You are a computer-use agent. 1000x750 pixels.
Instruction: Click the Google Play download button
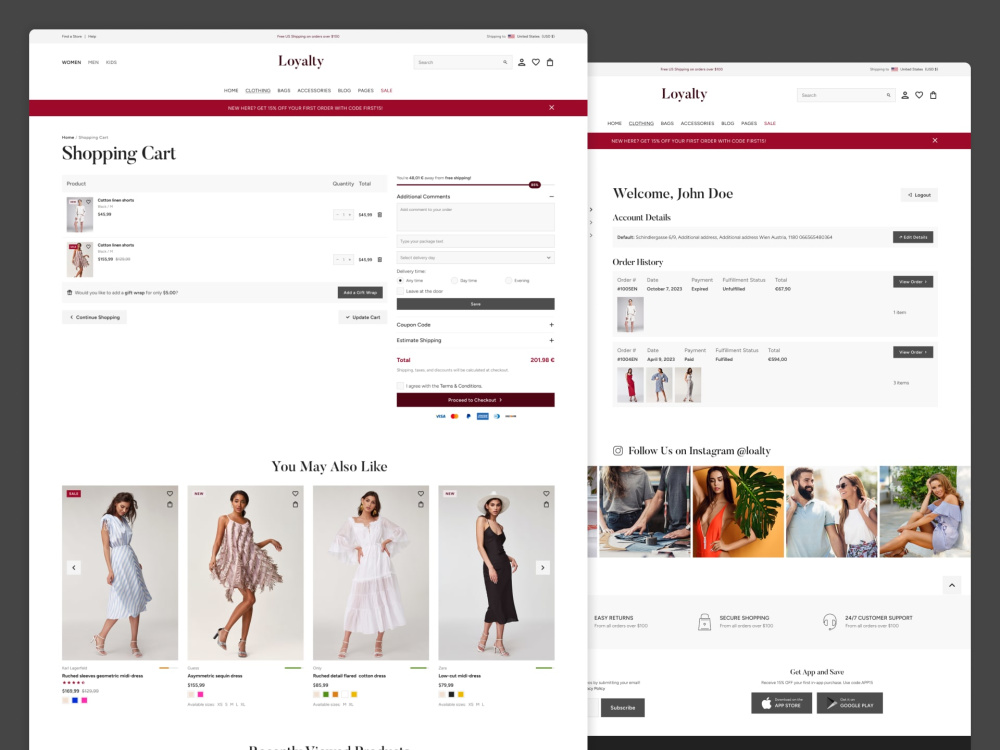(849, 703)
